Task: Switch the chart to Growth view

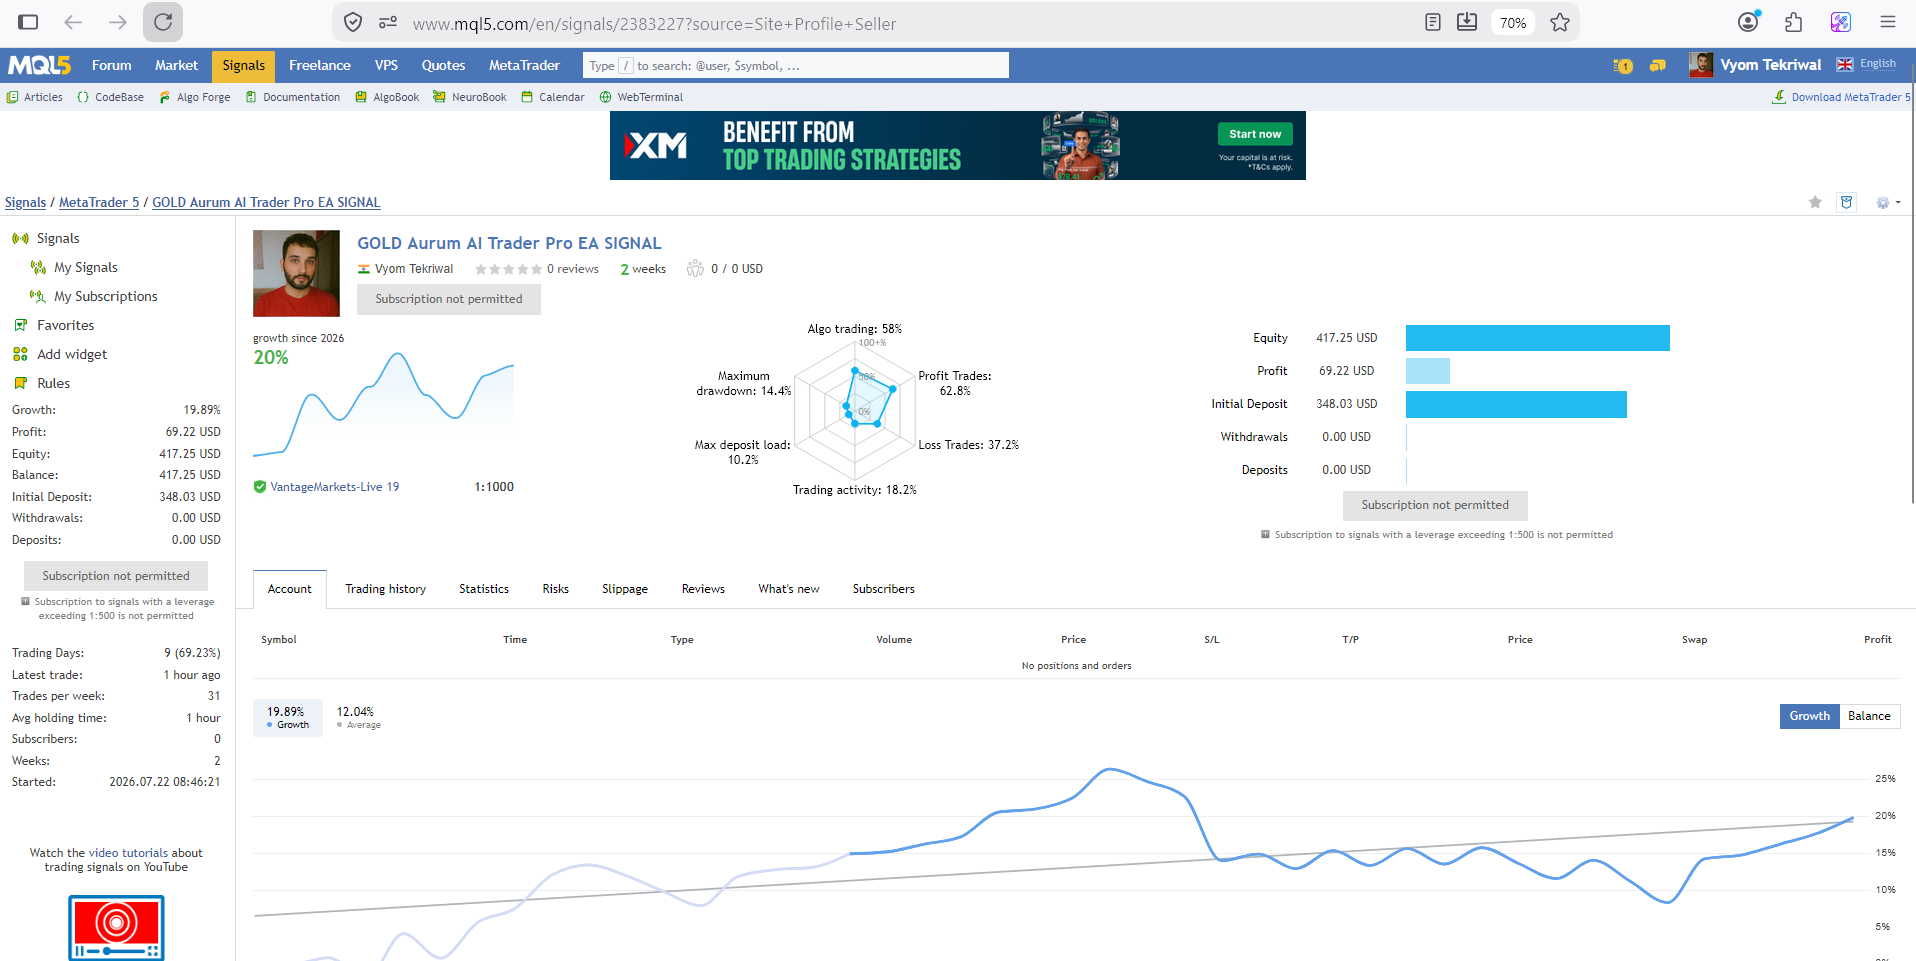Action: point(1809,716)
